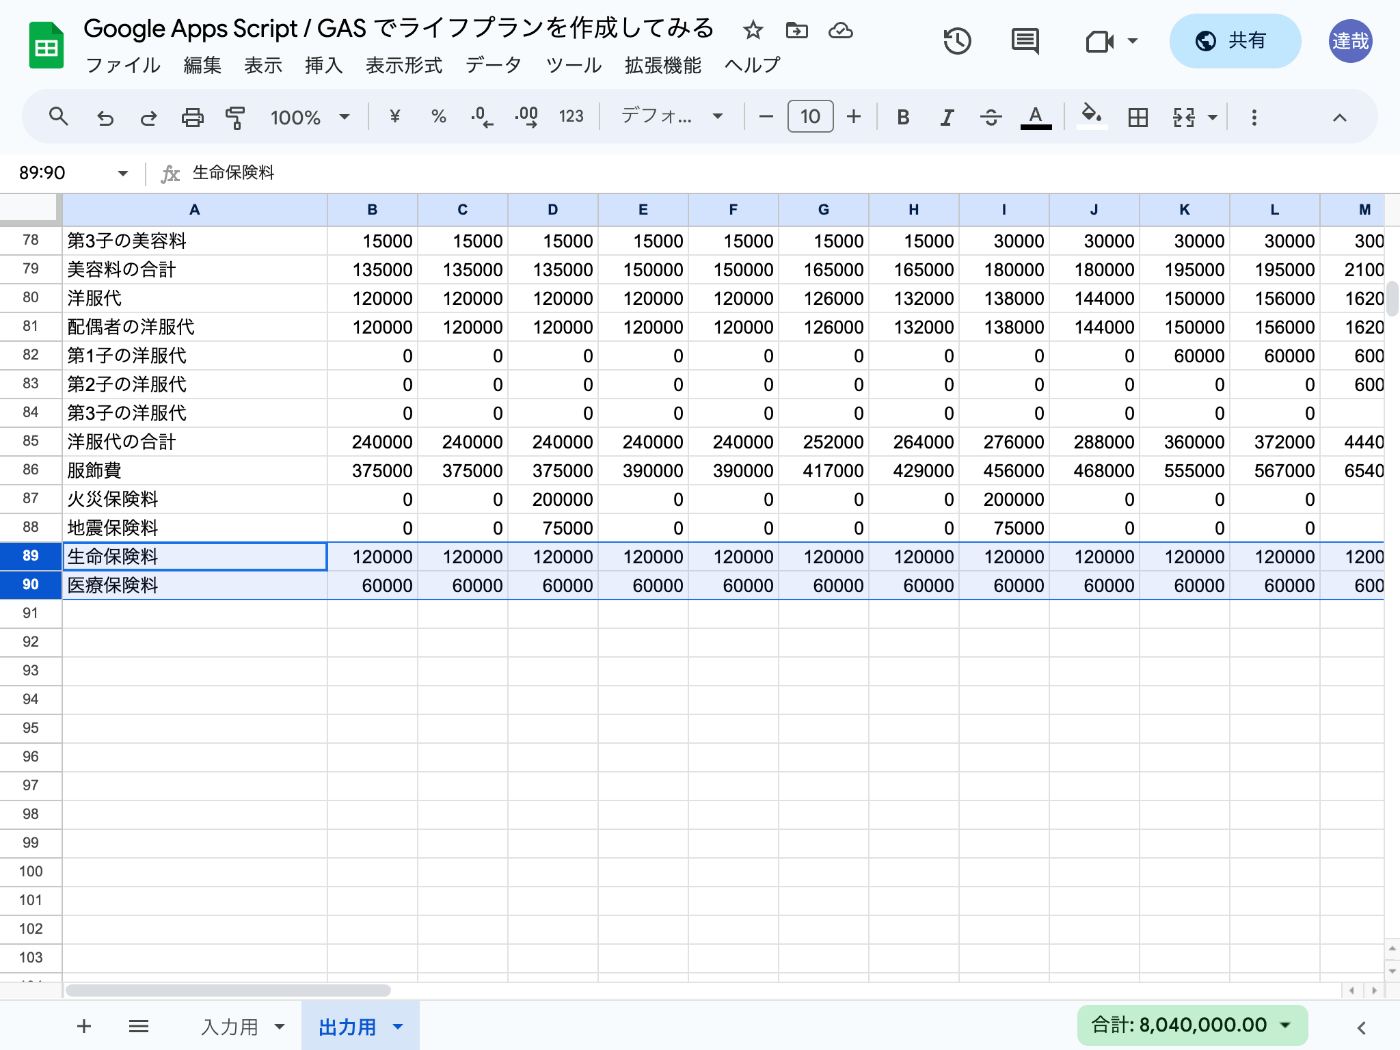Viewport: 1400px width, 1050px height.
Task: Open the Google Sheets home icon
Action: (x=46, y=45)
